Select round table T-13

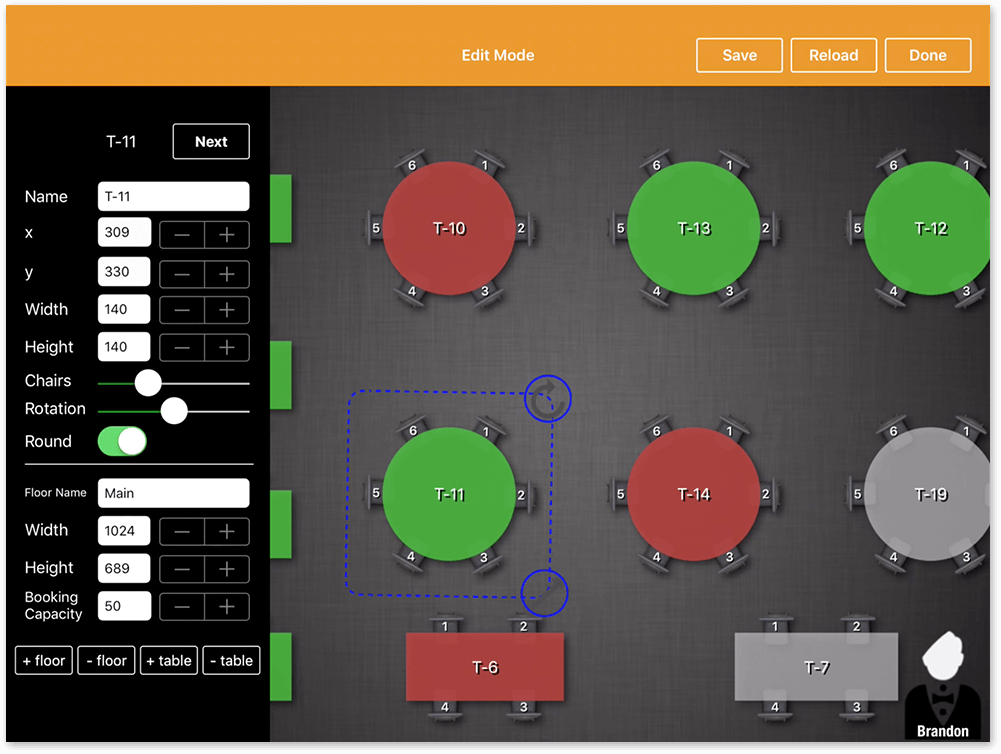tap(693, 228)
